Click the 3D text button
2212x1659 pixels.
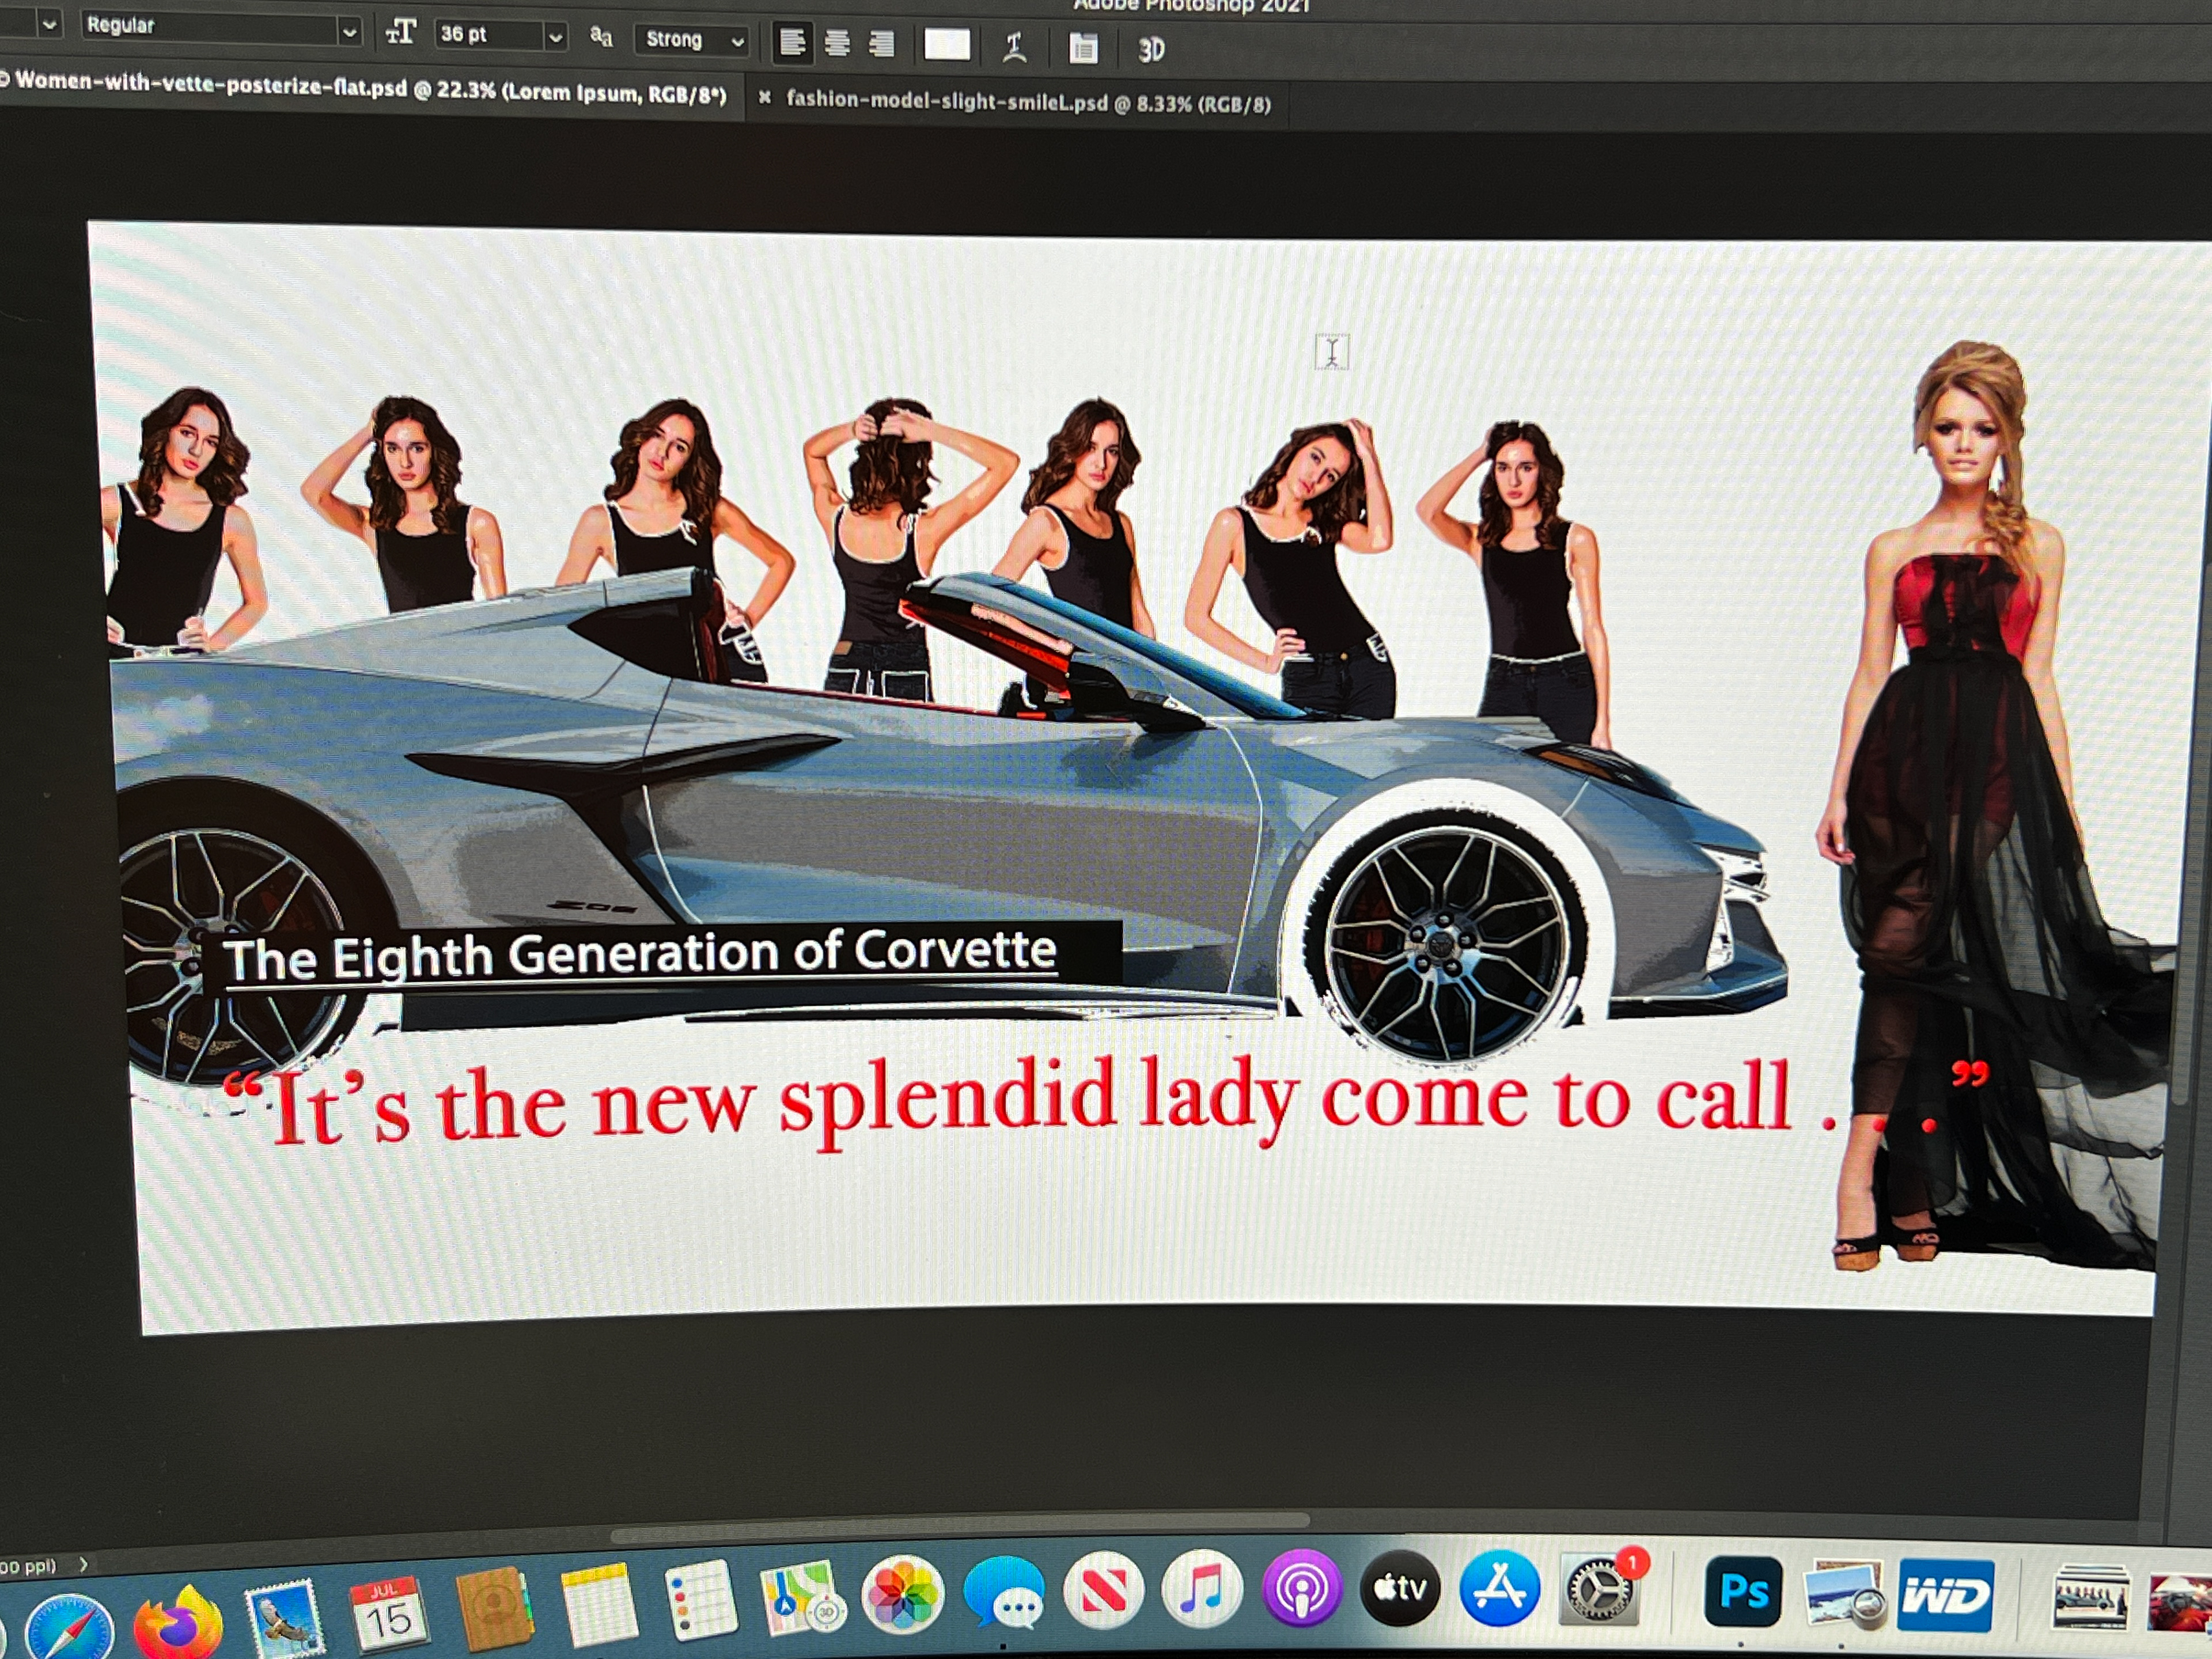pos(1151,49)
